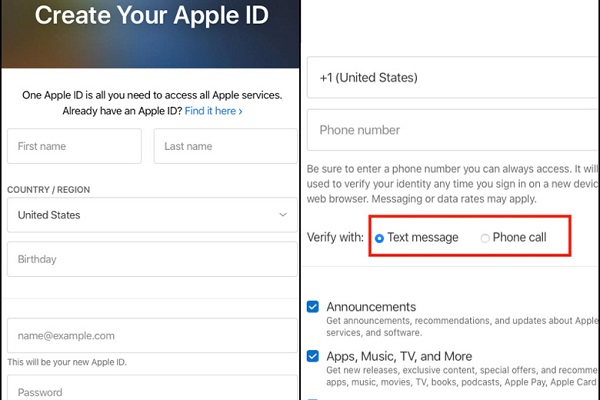This screenshot has height=400, width=600.
Task: Expand the United States chevron arrow
Action: [283, 215]
